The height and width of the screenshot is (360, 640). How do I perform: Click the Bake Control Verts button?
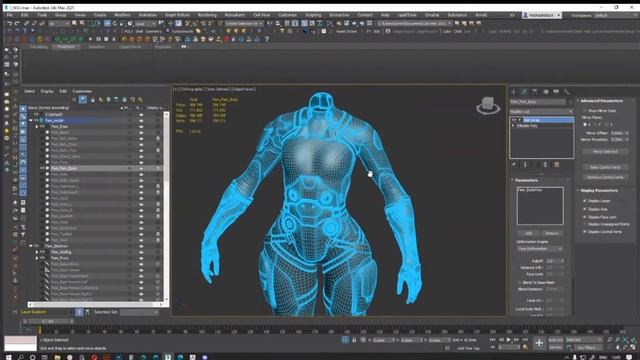[605, 167]
